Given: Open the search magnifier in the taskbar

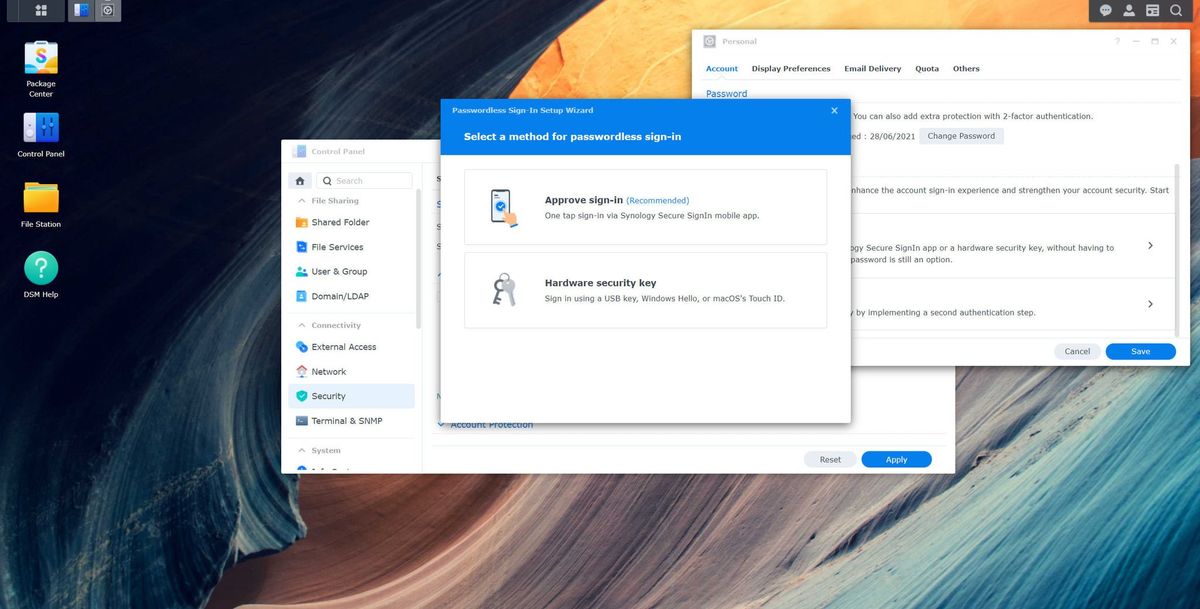Looking at the screenshot, I should coord(1176,10).
